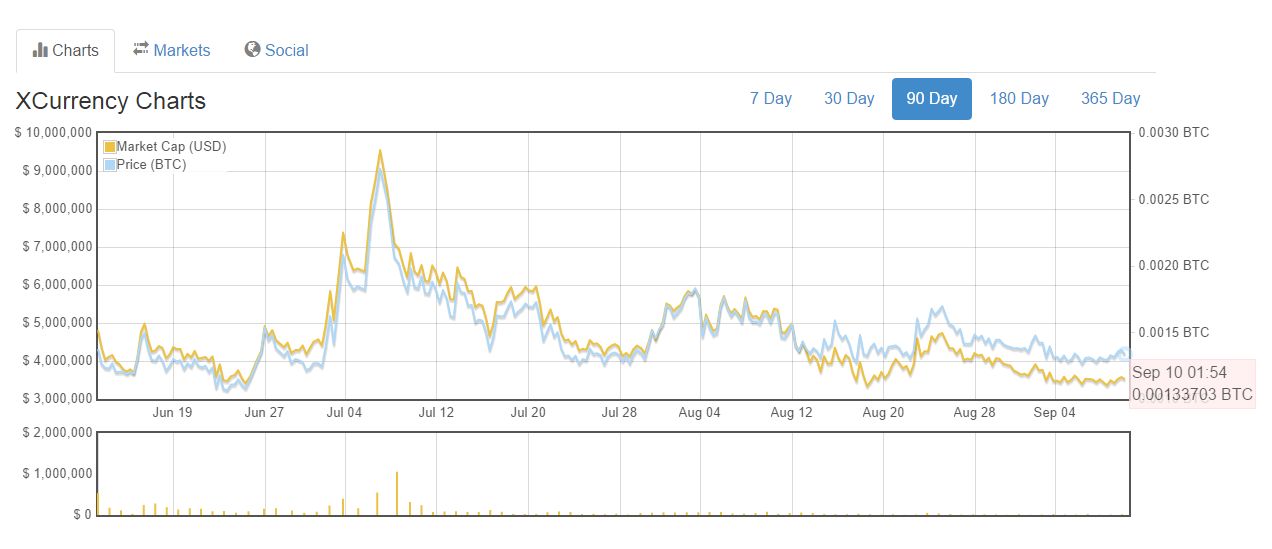This screenshot has width=1272, height=549.
Task: Switch to the Social tab
Action: pos(277,50)
